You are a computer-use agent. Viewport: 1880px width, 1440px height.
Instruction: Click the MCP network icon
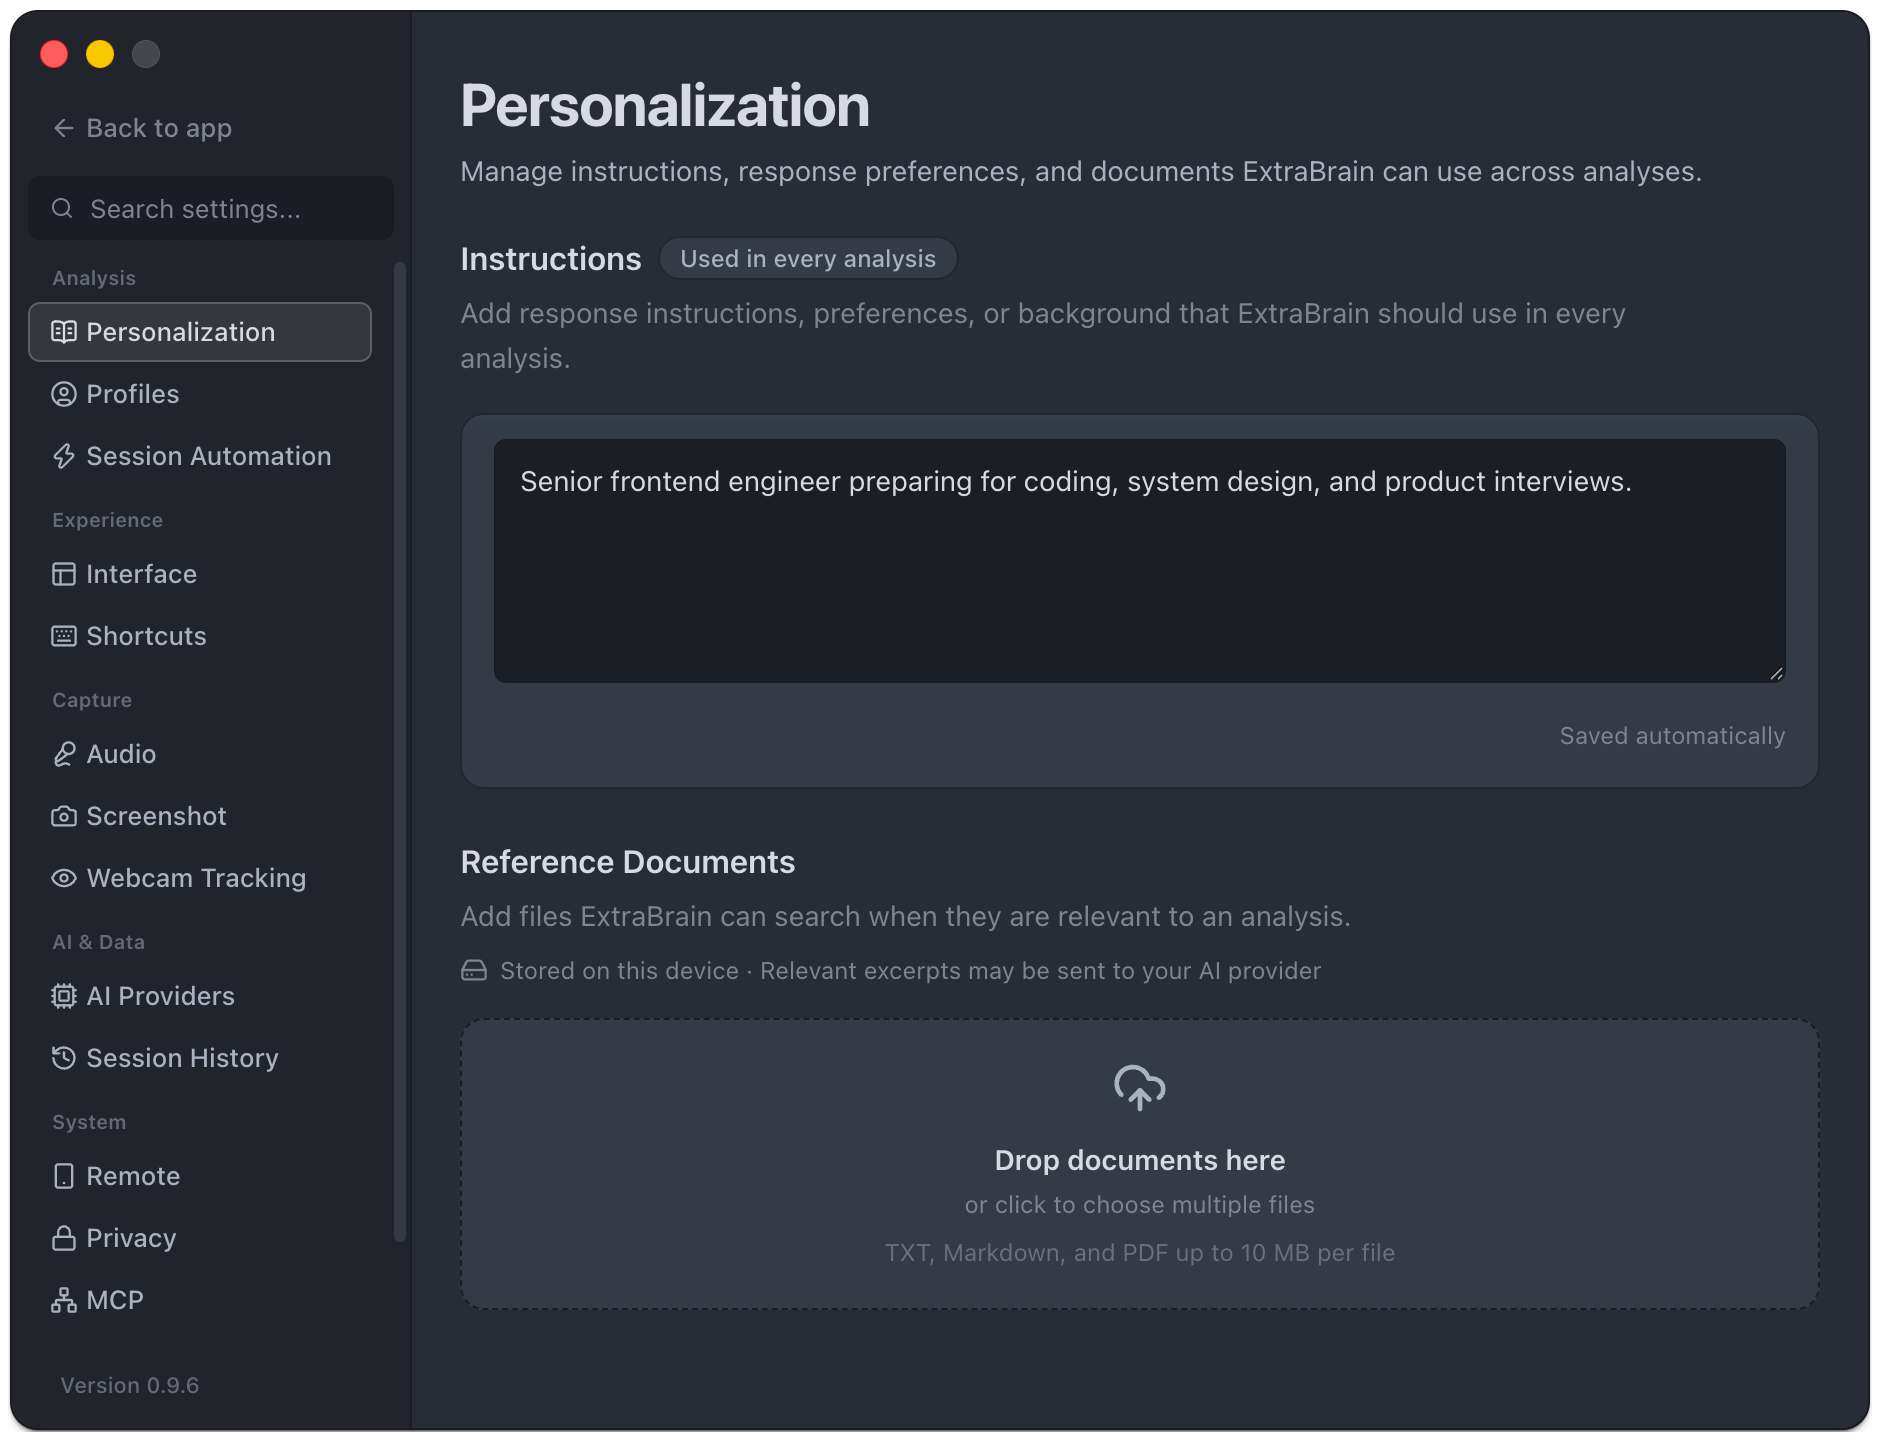click(x=64, y=1300)
